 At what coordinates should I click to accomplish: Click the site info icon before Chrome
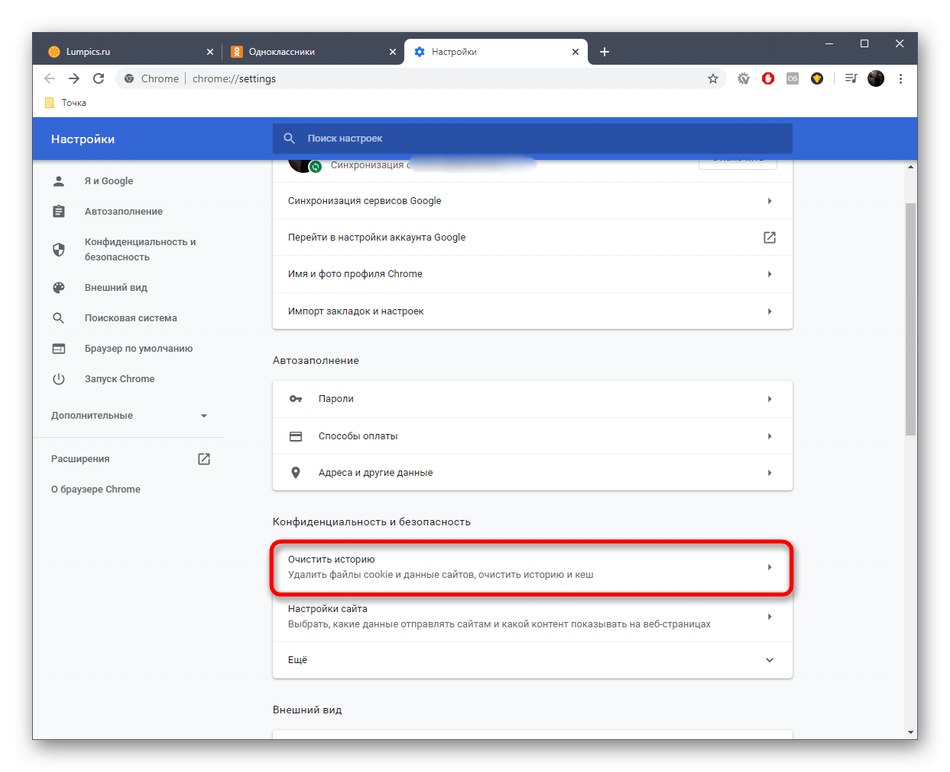click(x=129, y=78)
